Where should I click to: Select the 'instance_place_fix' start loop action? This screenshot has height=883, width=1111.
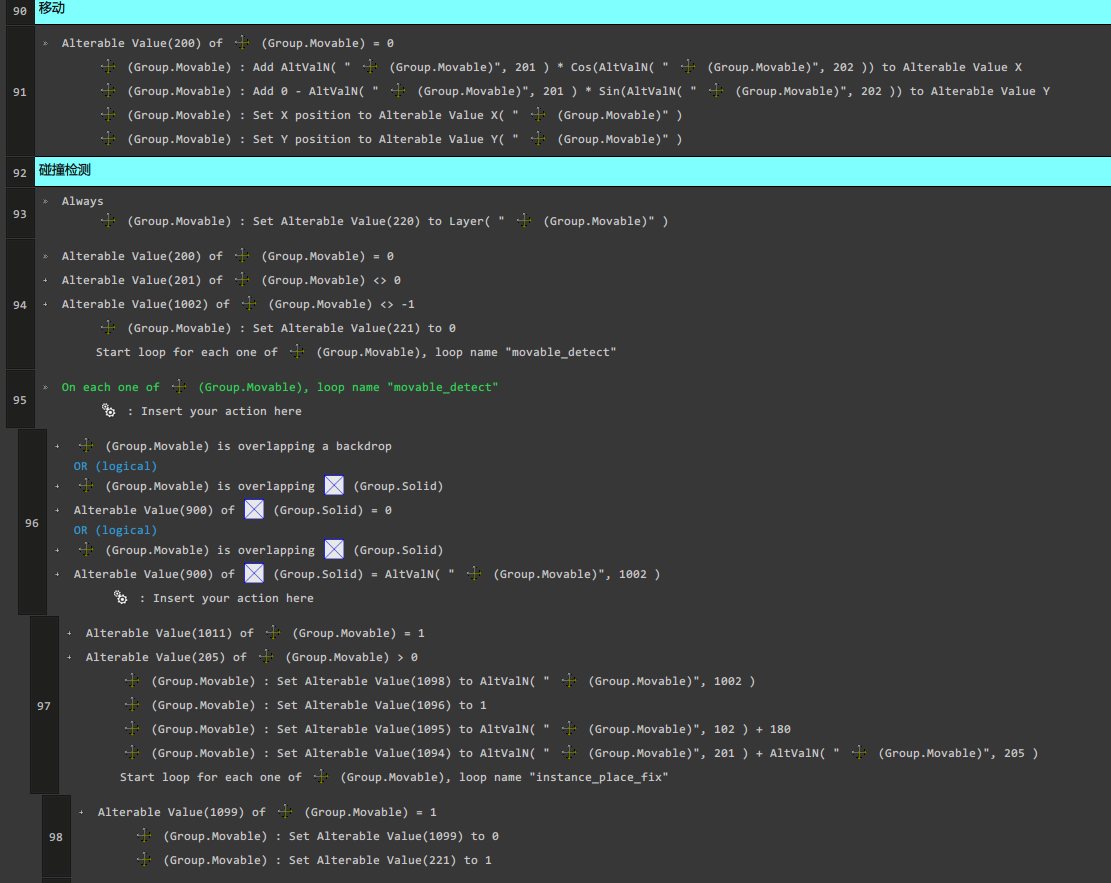(x=394, y=777)
